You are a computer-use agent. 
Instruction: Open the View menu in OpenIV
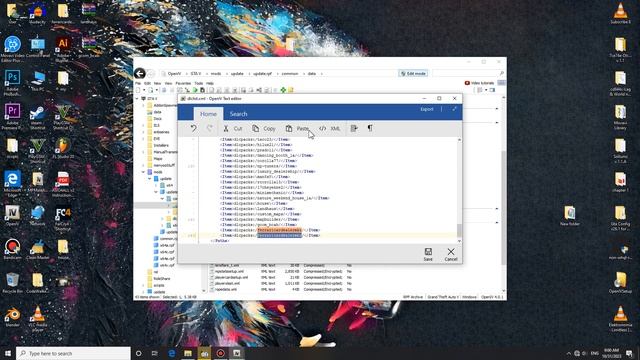(x=168, y=83)
